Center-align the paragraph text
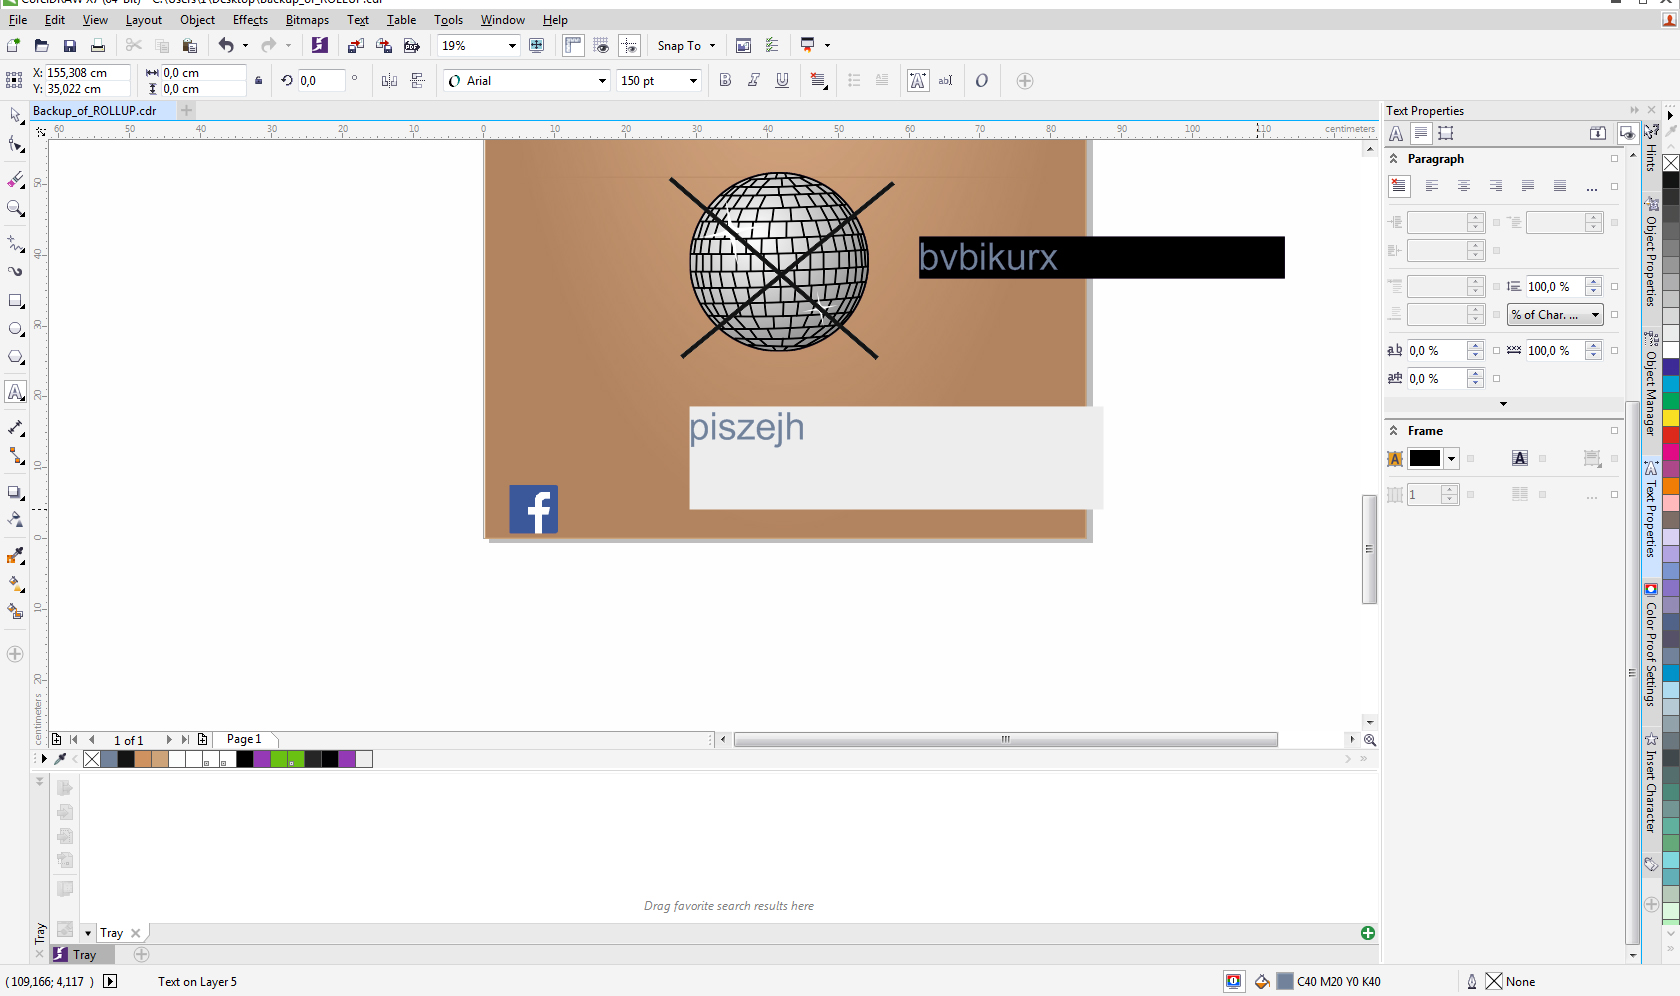1680x996 pixels. tap(1463, 186)
